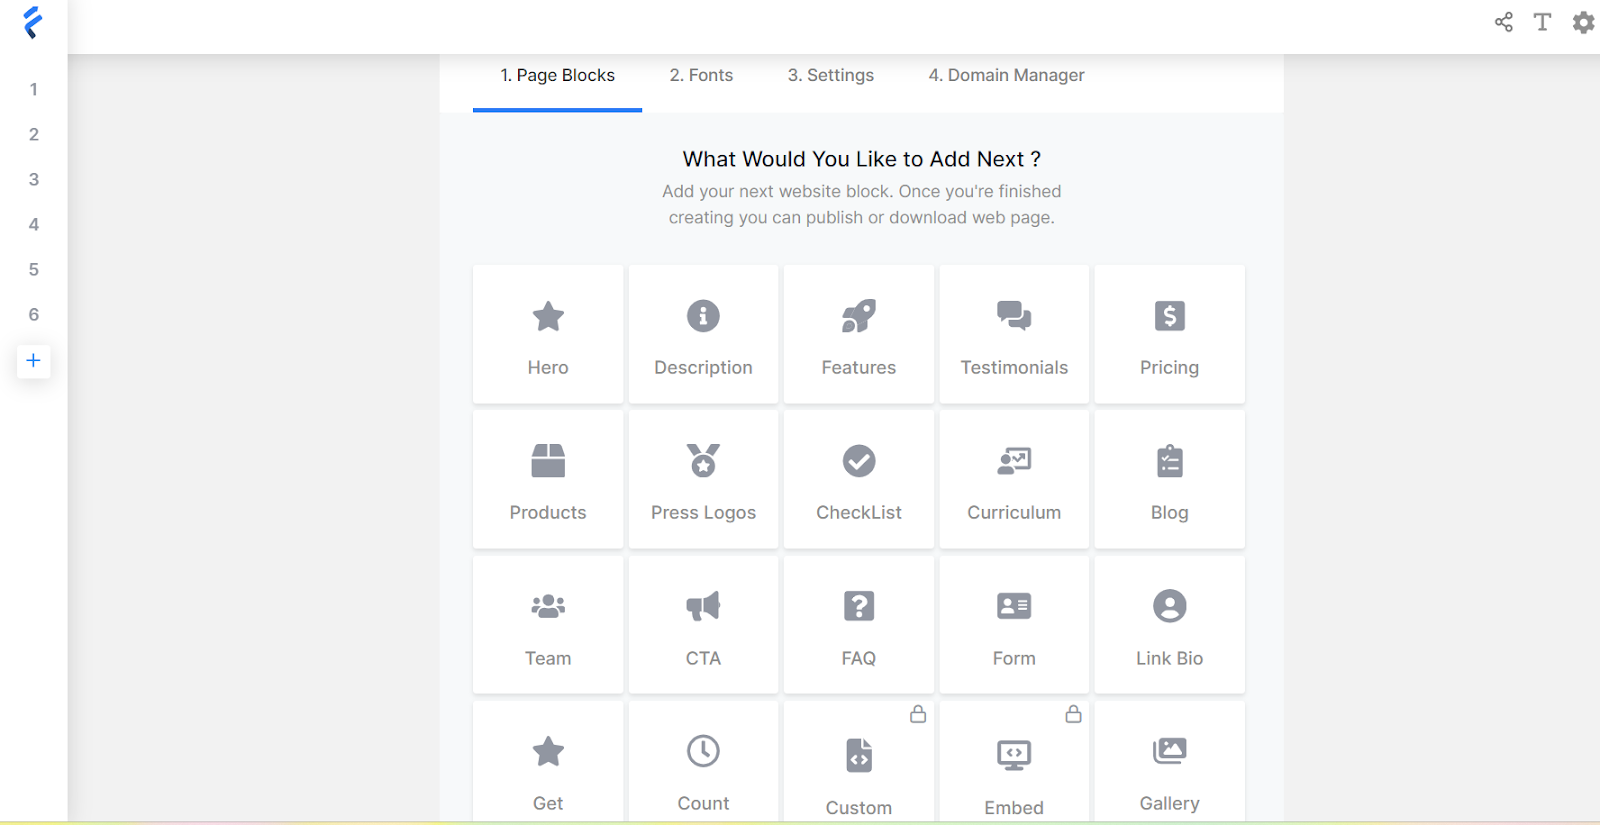Image resolution: width=1600 pixels, height=825 pixels.
Task: Open the settings gear icon
Action: 1583,22
